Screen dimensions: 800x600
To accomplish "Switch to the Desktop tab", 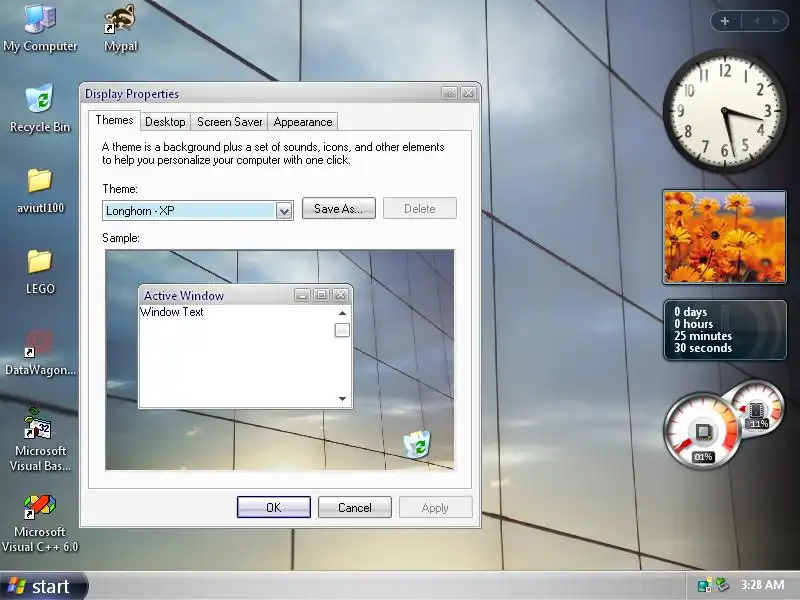I will coord(165,122).
